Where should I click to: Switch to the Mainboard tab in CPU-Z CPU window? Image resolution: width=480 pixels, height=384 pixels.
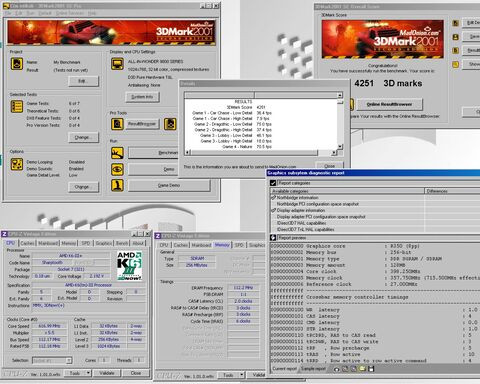pyautogui.click(x=48, y=243)
